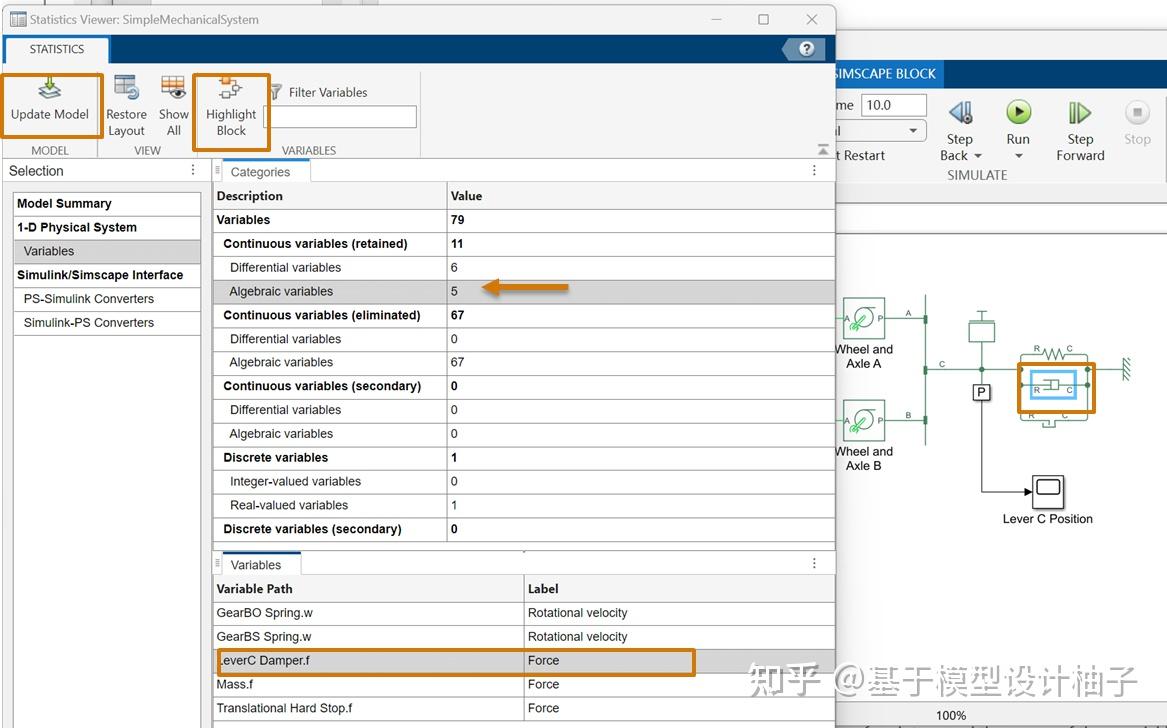
Task: Select the Categories tab
Action: 262,171
